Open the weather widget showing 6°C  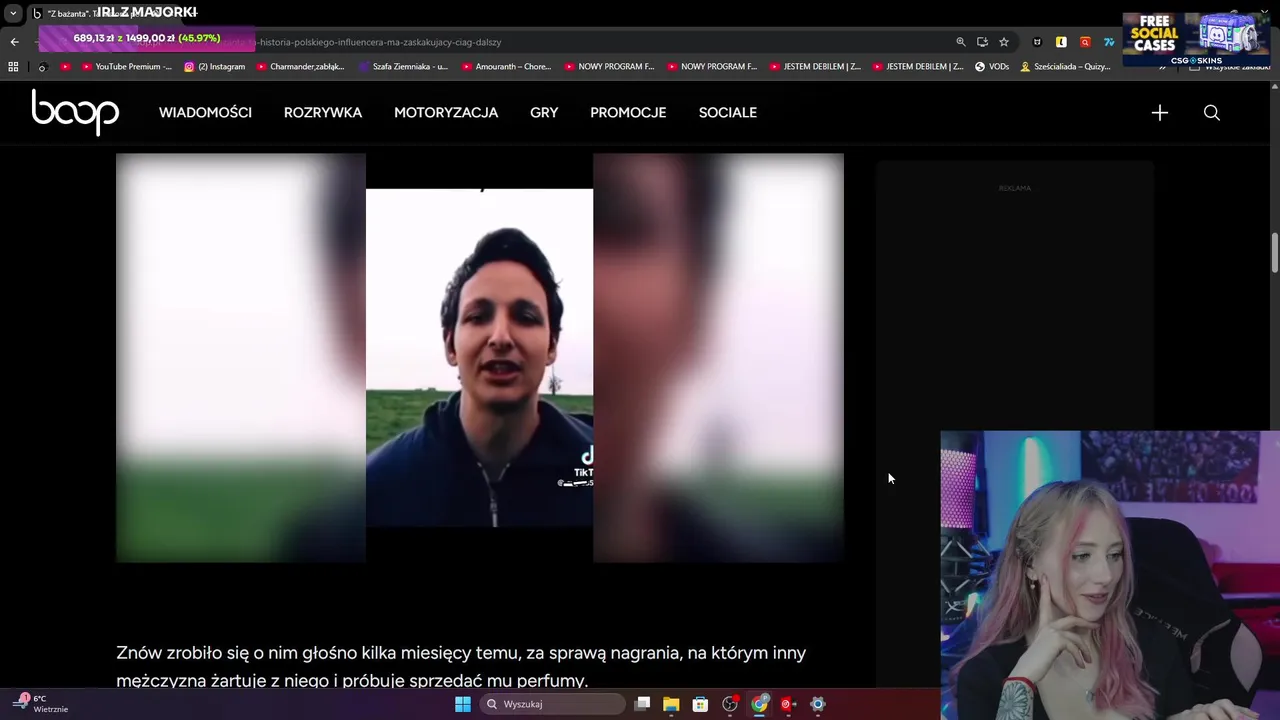point(40,704)
